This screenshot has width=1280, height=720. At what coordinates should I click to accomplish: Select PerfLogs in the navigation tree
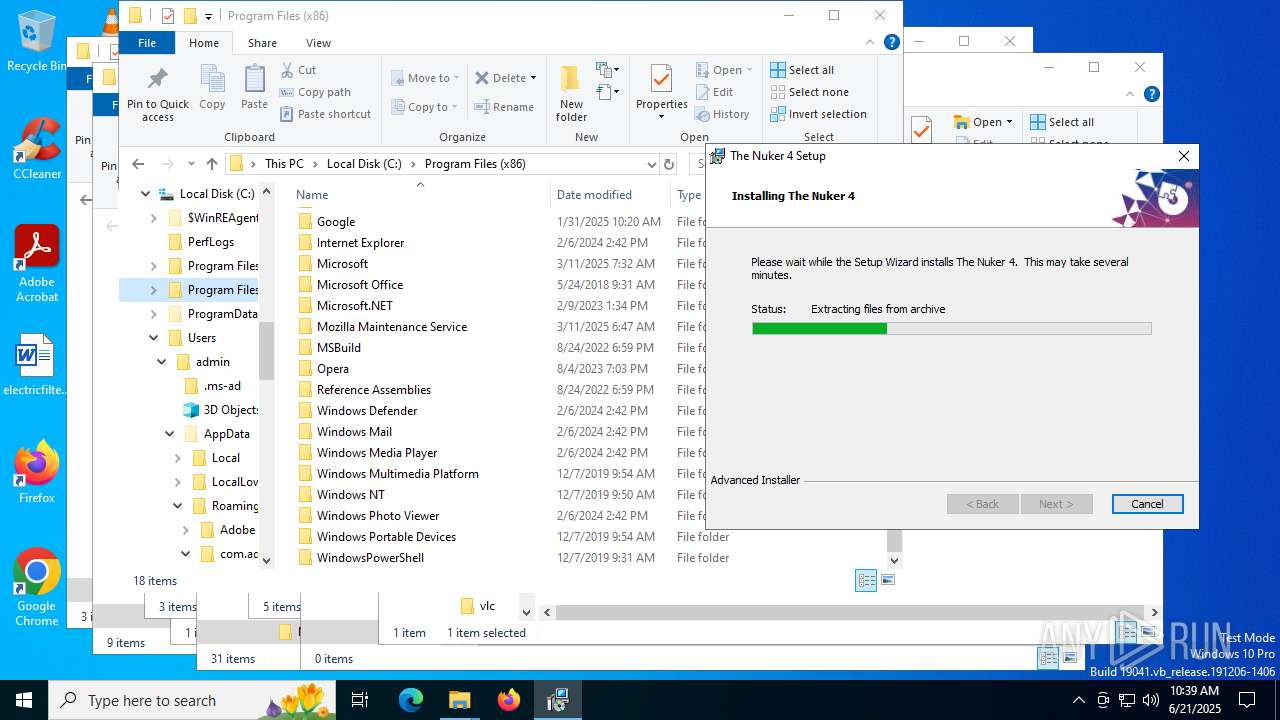[210, 242]
